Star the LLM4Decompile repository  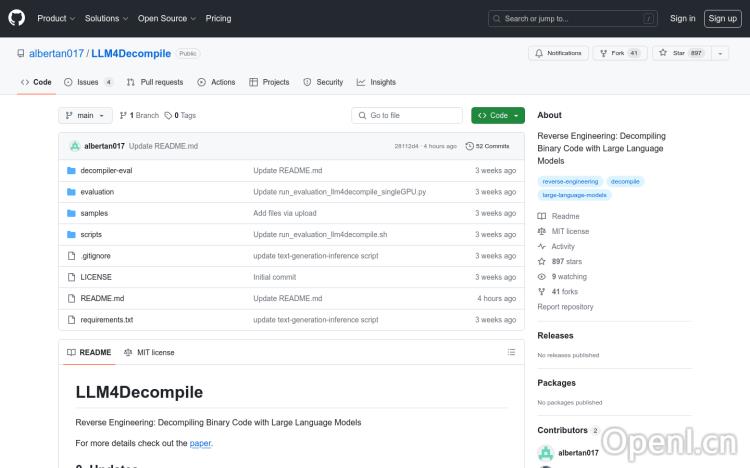point(673,53)
